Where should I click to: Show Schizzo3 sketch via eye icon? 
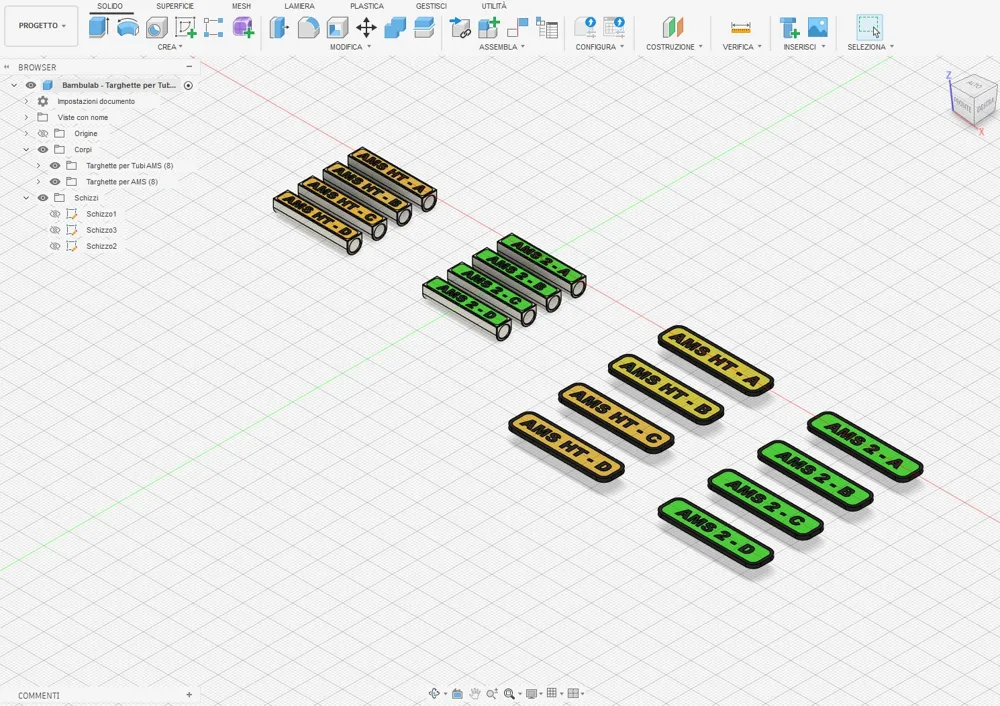pyautogui.click(x=55, y=230)
